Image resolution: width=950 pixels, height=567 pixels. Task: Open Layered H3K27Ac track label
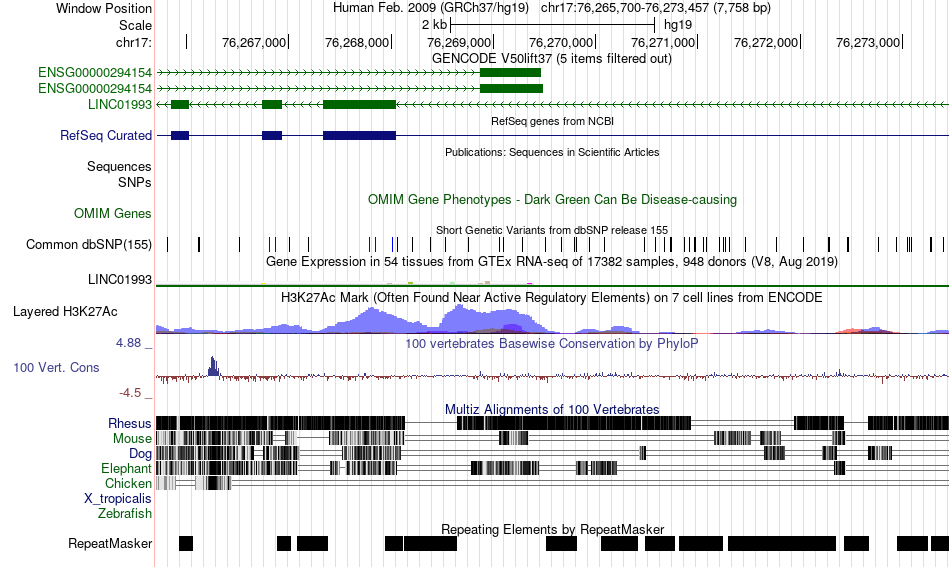tap(65, 311)
